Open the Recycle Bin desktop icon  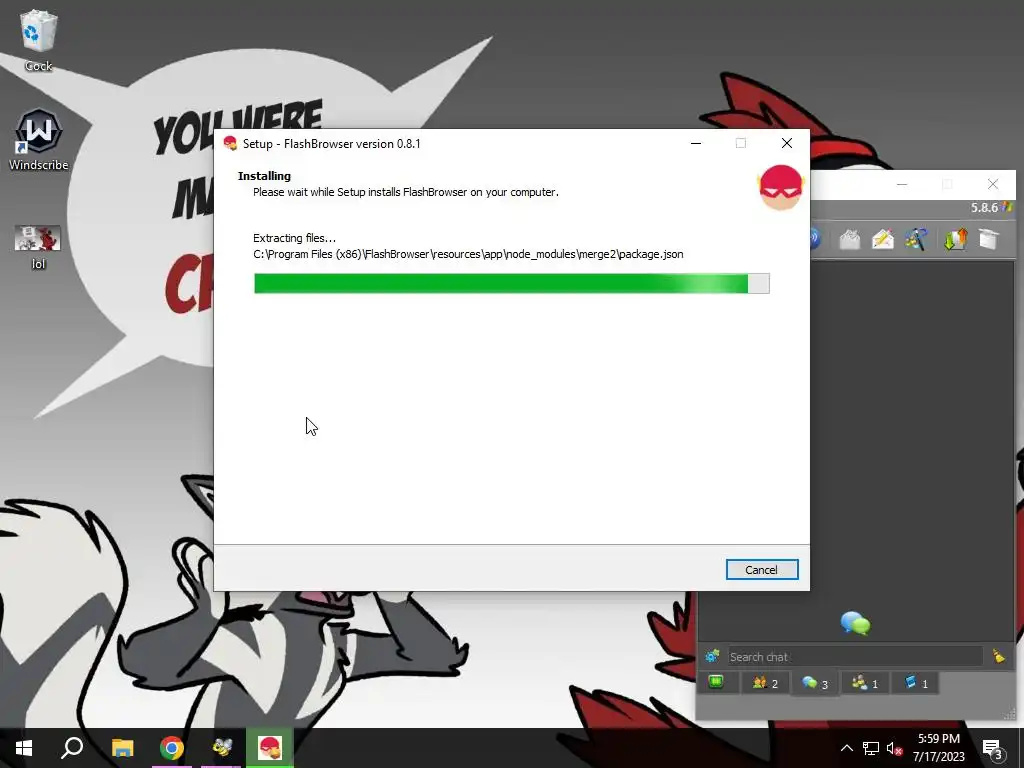(39, 40)
